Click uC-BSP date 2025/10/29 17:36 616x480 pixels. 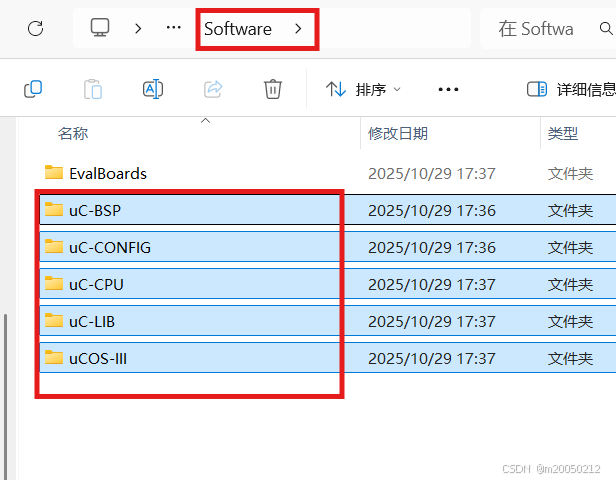pyautogui.click(x=432, y=211)
